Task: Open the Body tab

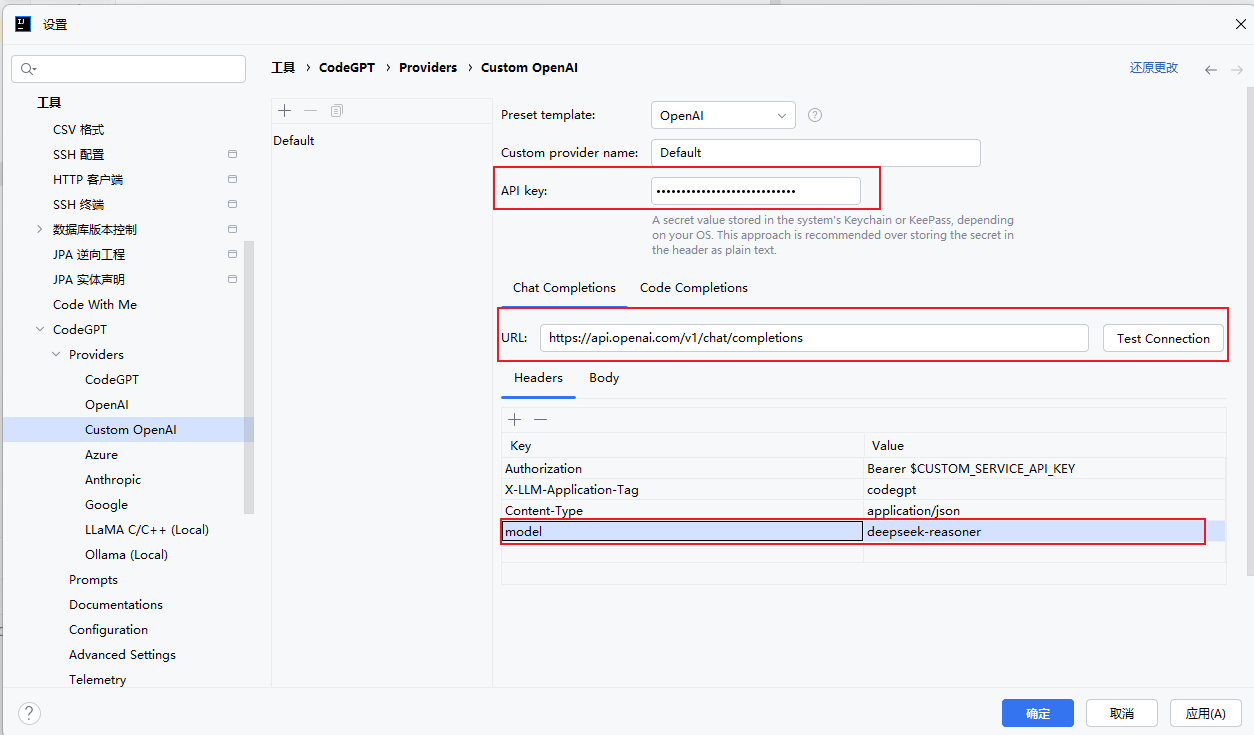Action: tap(604, 378)
